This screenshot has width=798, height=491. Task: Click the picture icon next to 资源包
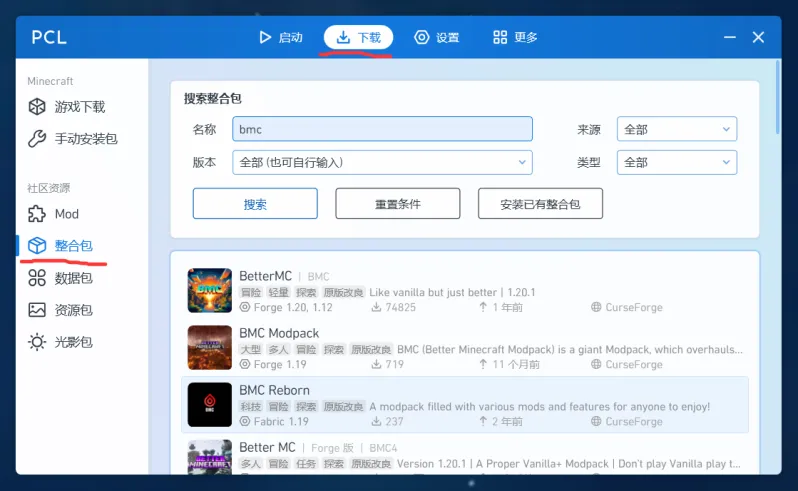point(37,310)
